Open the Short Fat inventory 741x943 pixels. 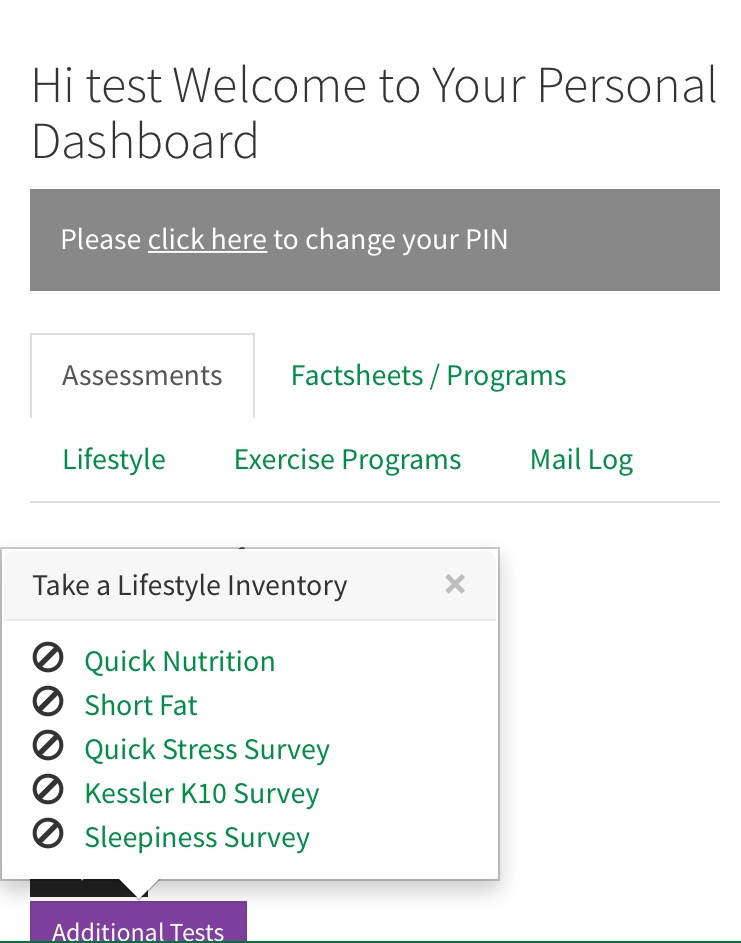[x=141, y=705]
